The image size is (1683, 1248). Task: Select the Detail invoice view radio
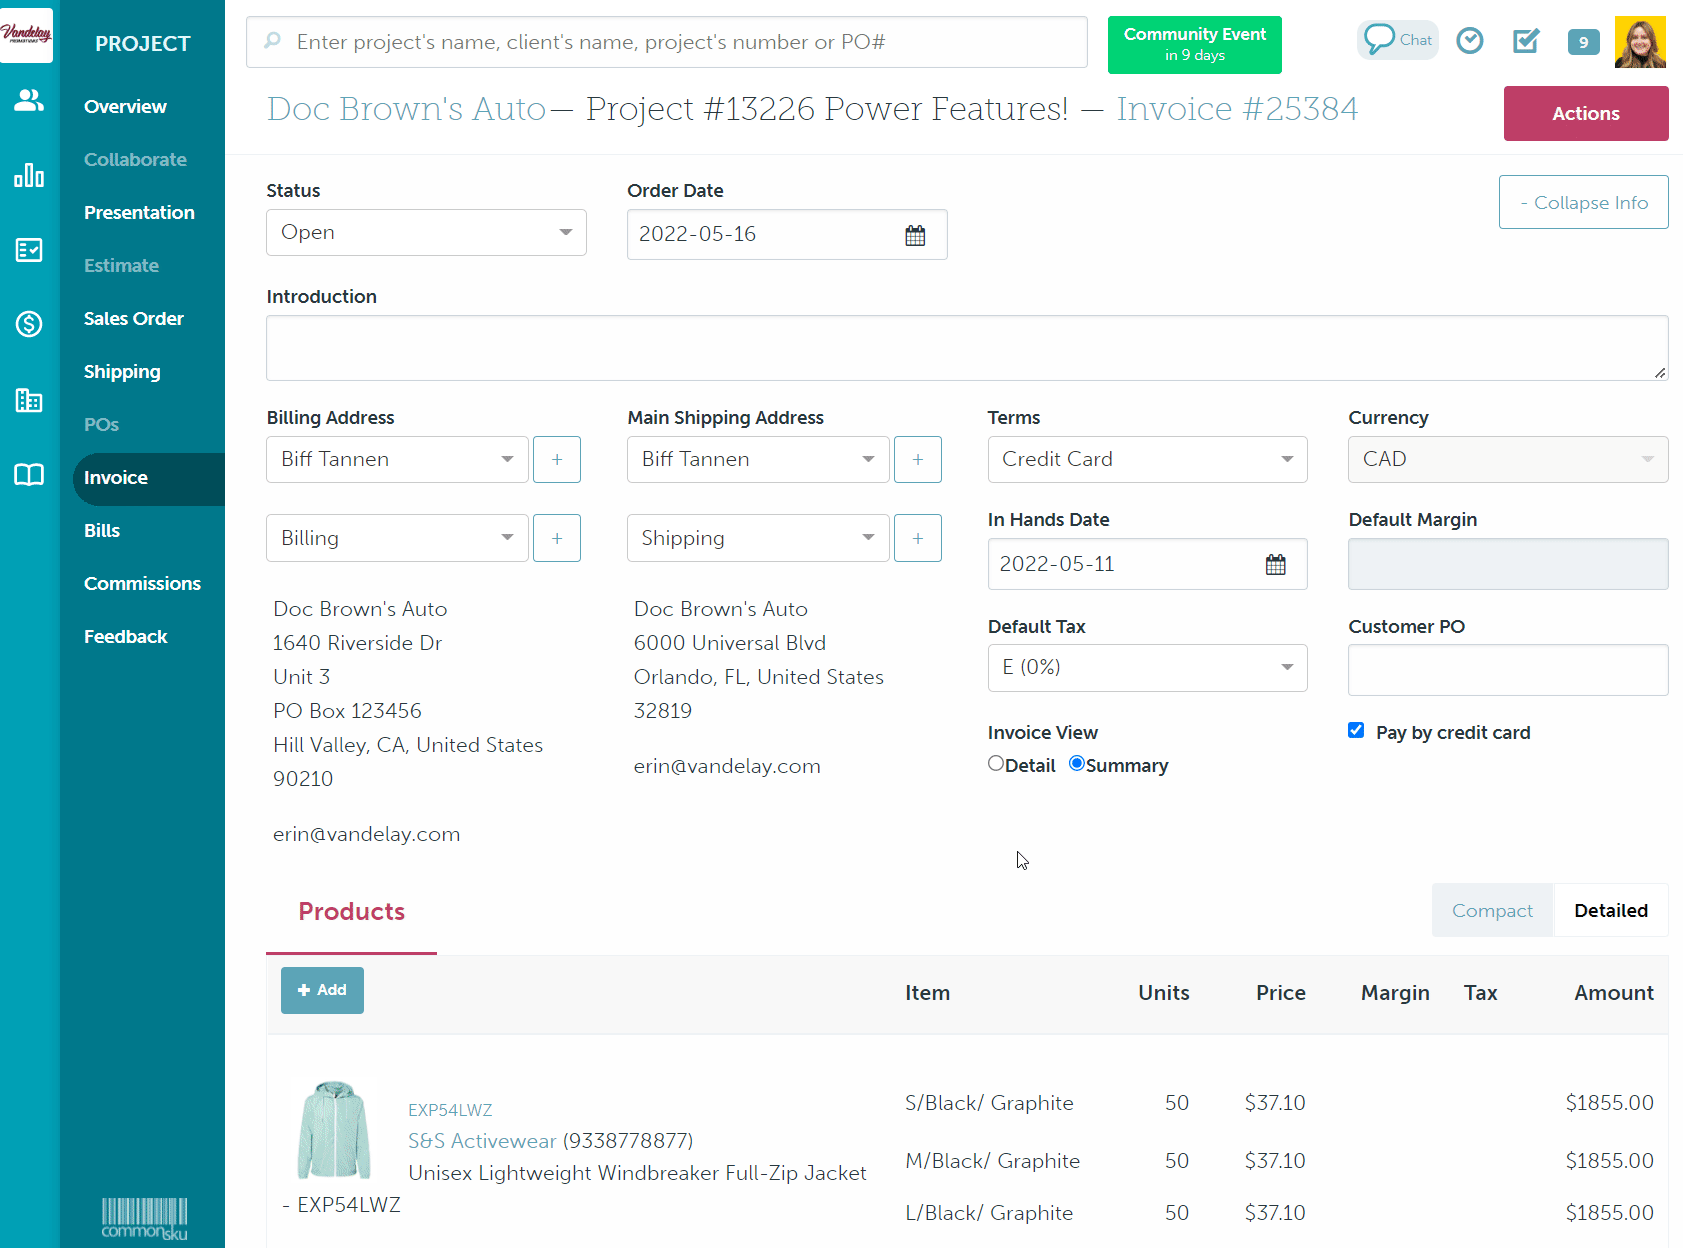(x=996, y=764)
